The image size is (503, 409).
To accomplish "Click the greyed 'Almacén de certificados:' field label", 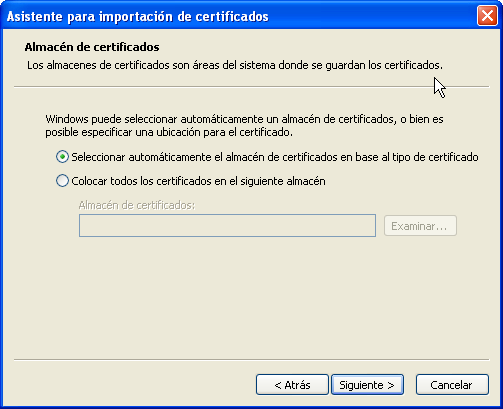I will pos(137,205).
